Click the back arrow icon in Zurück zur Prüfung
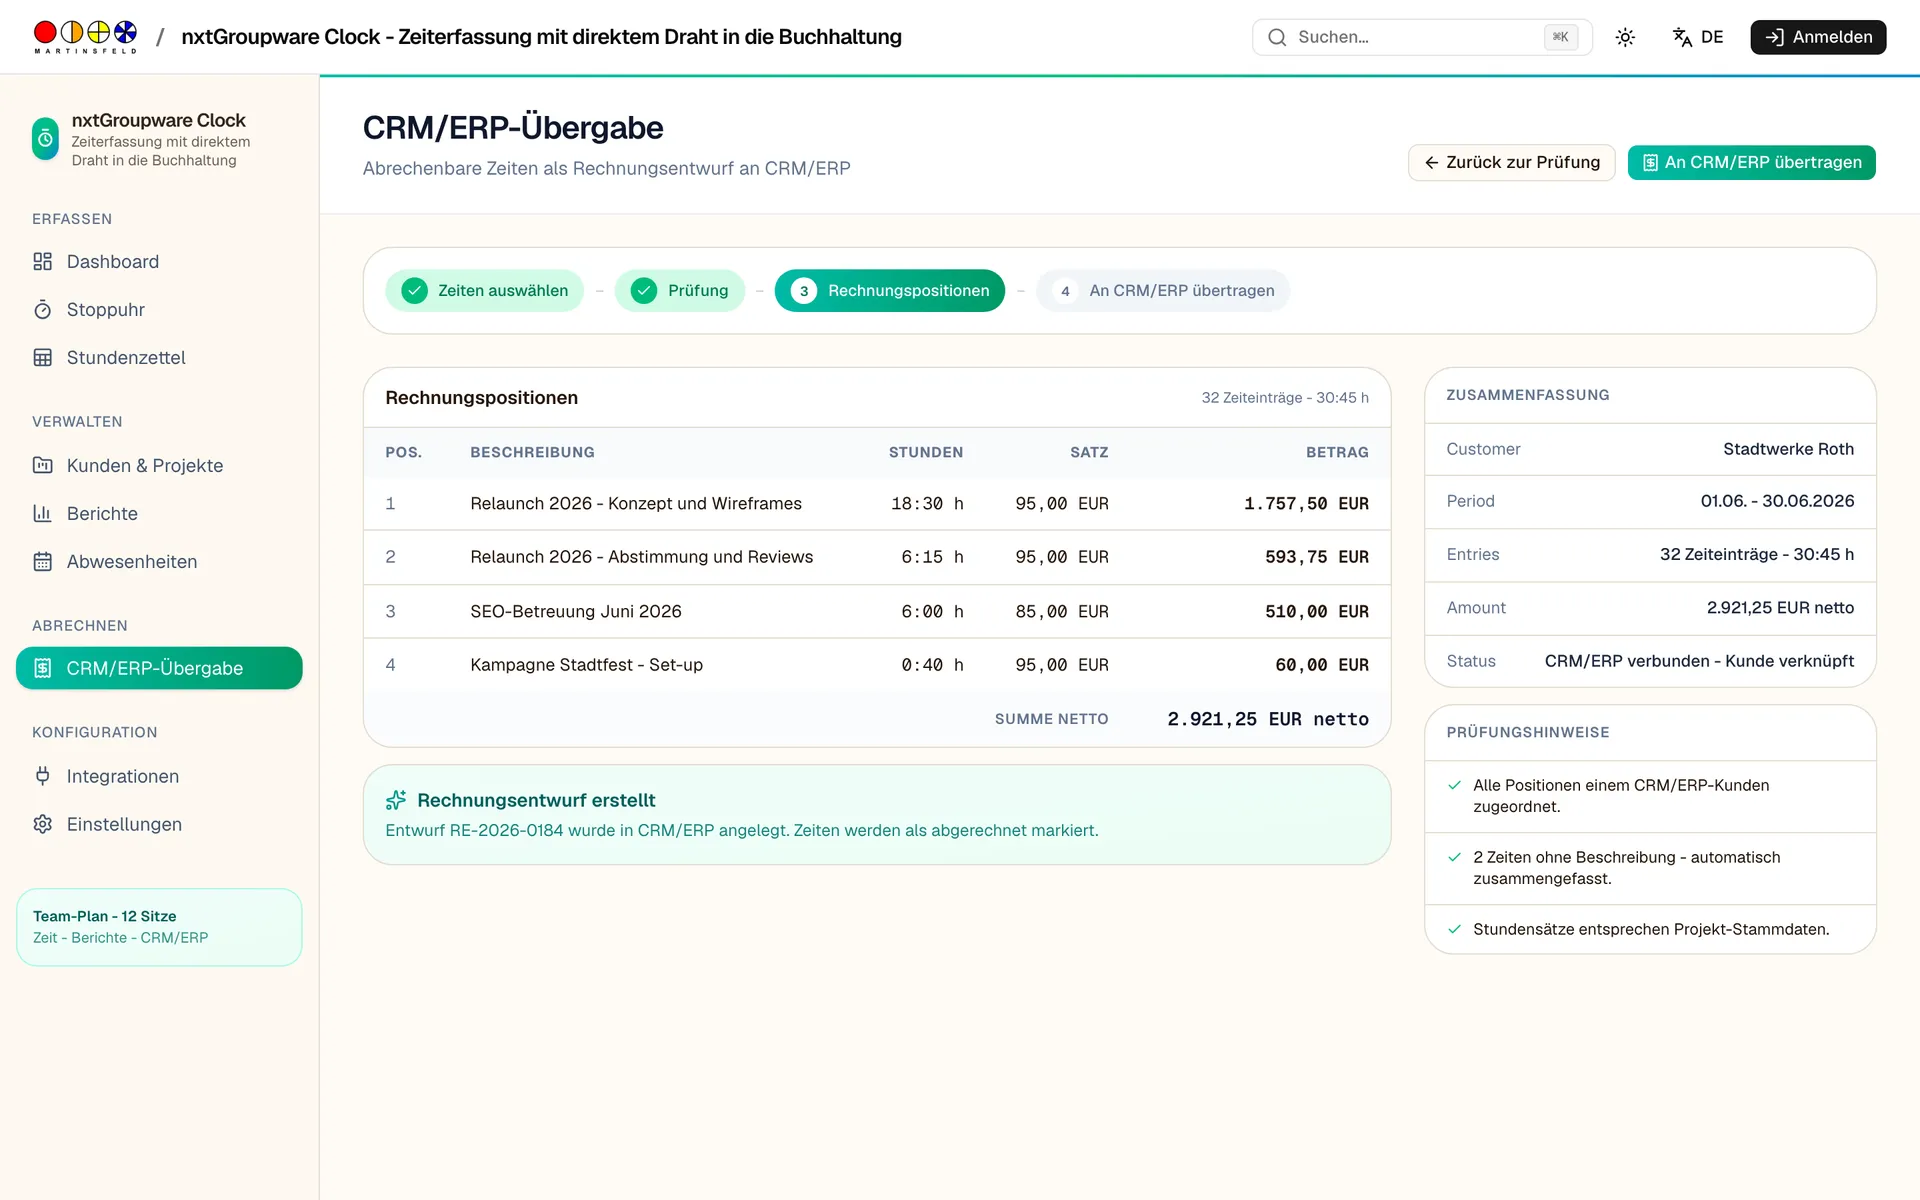The image size is (1920, 1200). [1431, 162]
